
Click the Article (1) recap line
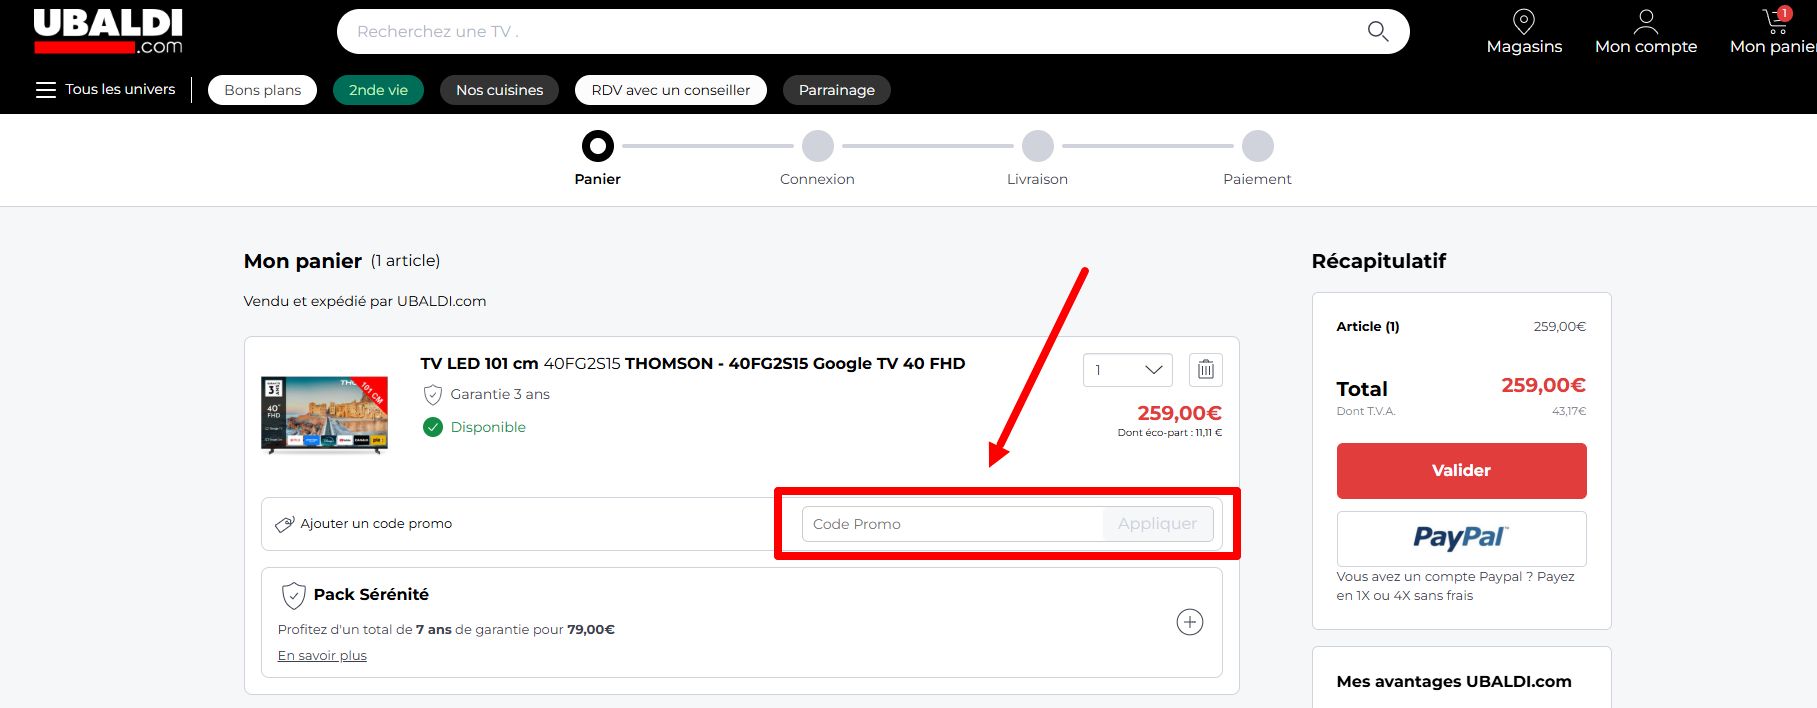(x=1462, y=327)
